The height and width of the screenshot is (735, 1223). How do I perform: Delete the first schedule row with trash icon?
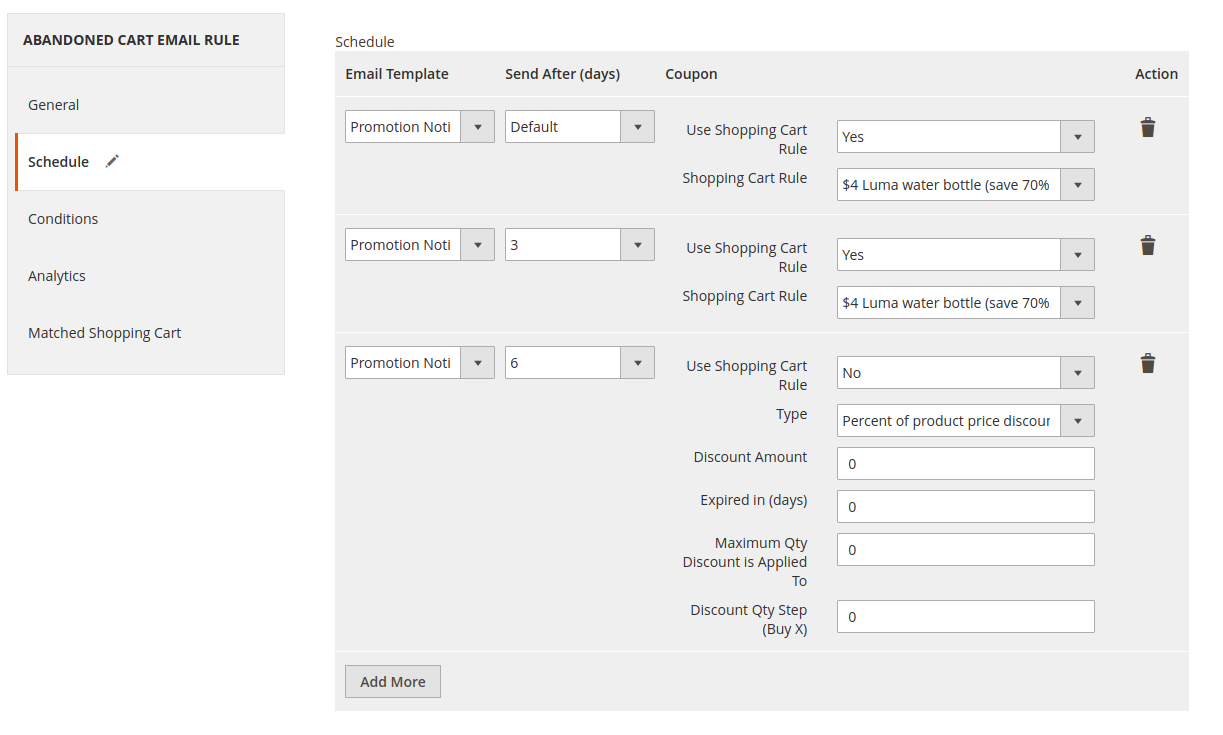click(x=1147, y=128)
